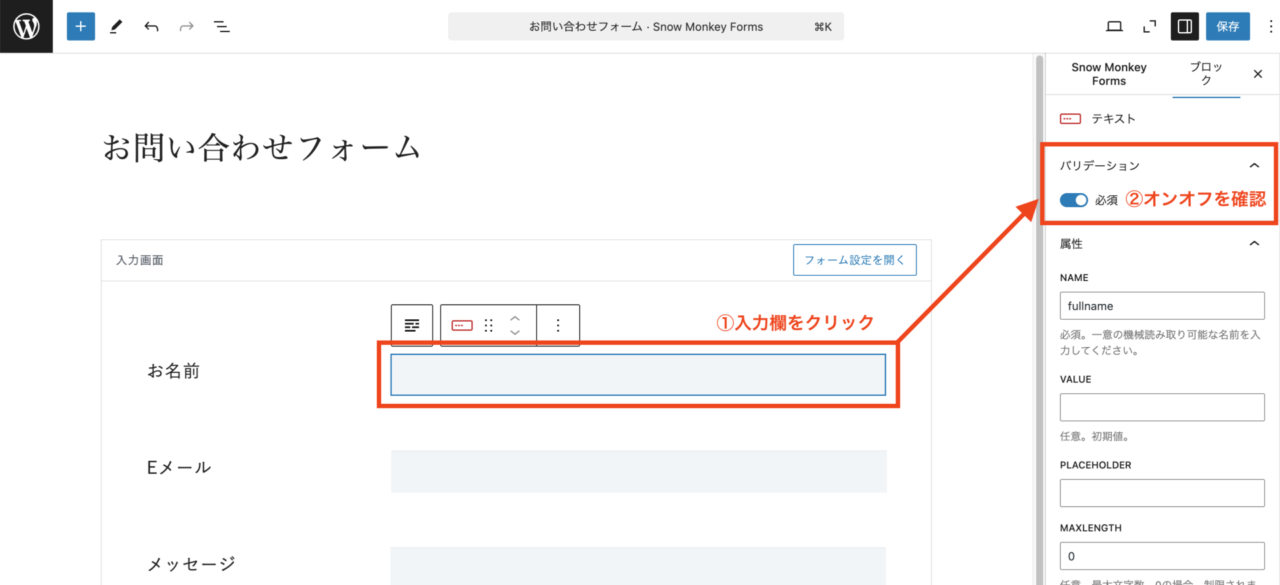
Task: Open block options three-dot menu
Action: [x=558, y=325]
